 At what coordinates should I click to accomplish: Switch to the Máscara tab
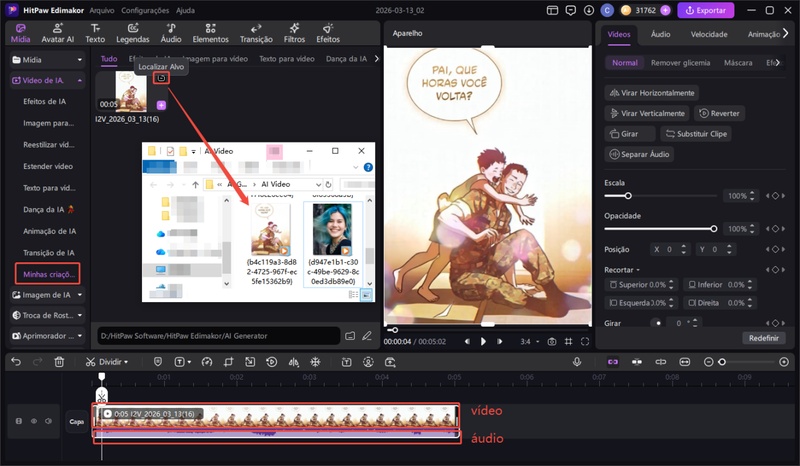[738, 63]
